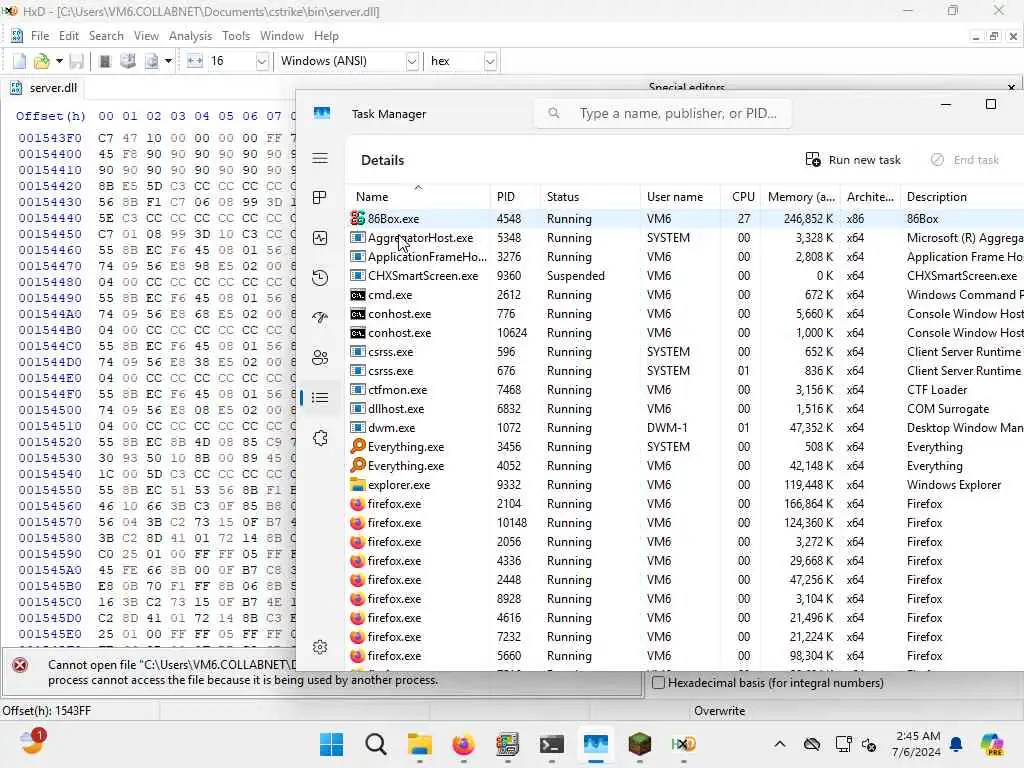
Task: Open the Analysis menu in HxD
Action: tap(190, 36)
